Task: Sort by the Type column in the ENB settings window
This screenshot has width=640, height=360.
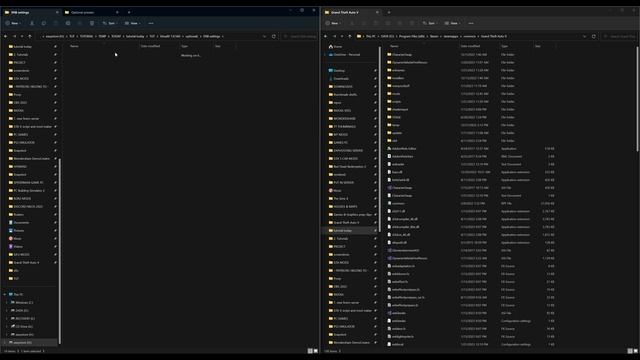Action: (184, 46)
